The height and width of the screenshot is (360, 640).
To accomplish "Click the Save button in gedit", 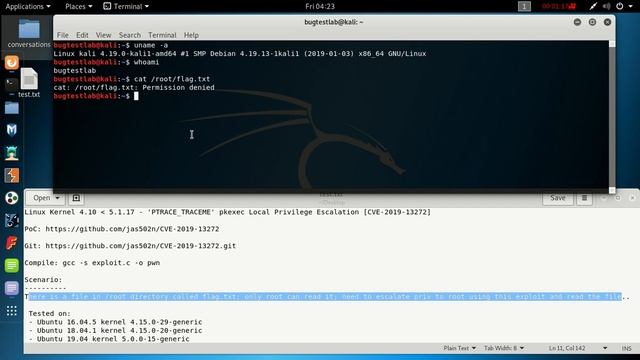I will point(558,198).
